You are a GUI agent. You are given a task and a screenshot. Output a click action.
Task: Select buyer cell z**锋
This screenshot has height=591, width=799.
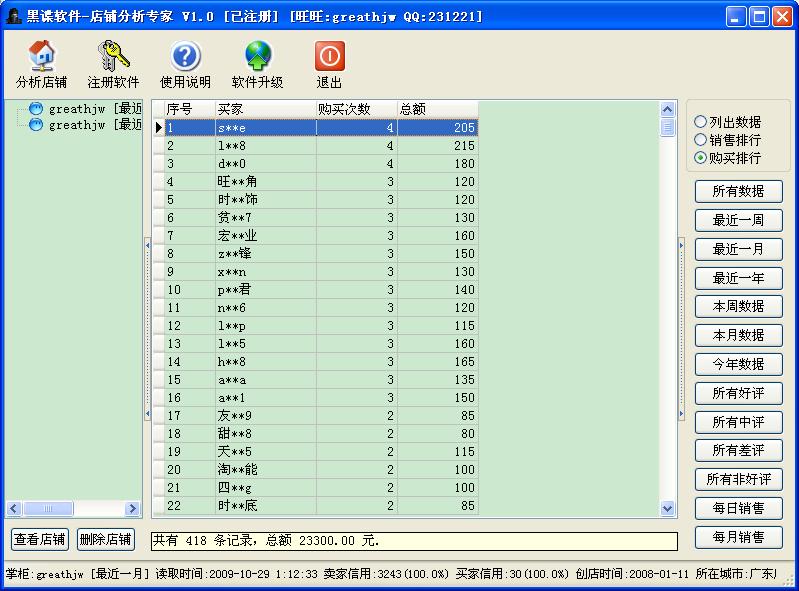(265, 254)
